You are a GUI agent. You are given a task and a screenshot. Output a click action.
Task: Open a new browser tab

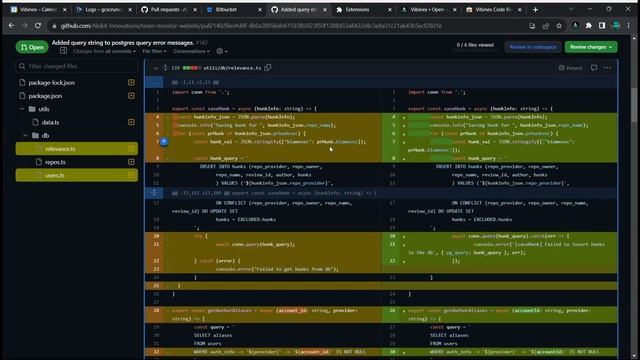pos(535,9)
